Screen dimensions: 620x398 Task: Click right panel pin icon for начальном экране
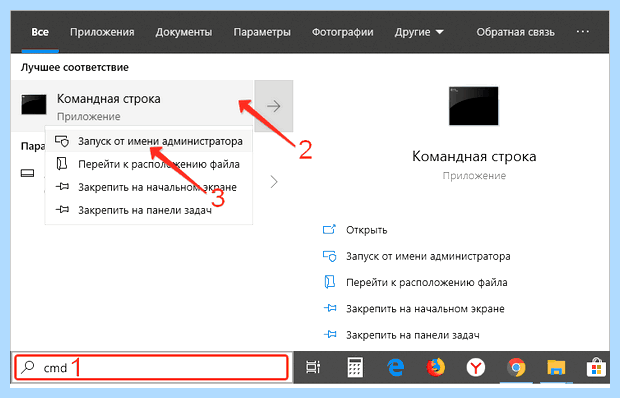pyautogui.click(x=330, y=308)
